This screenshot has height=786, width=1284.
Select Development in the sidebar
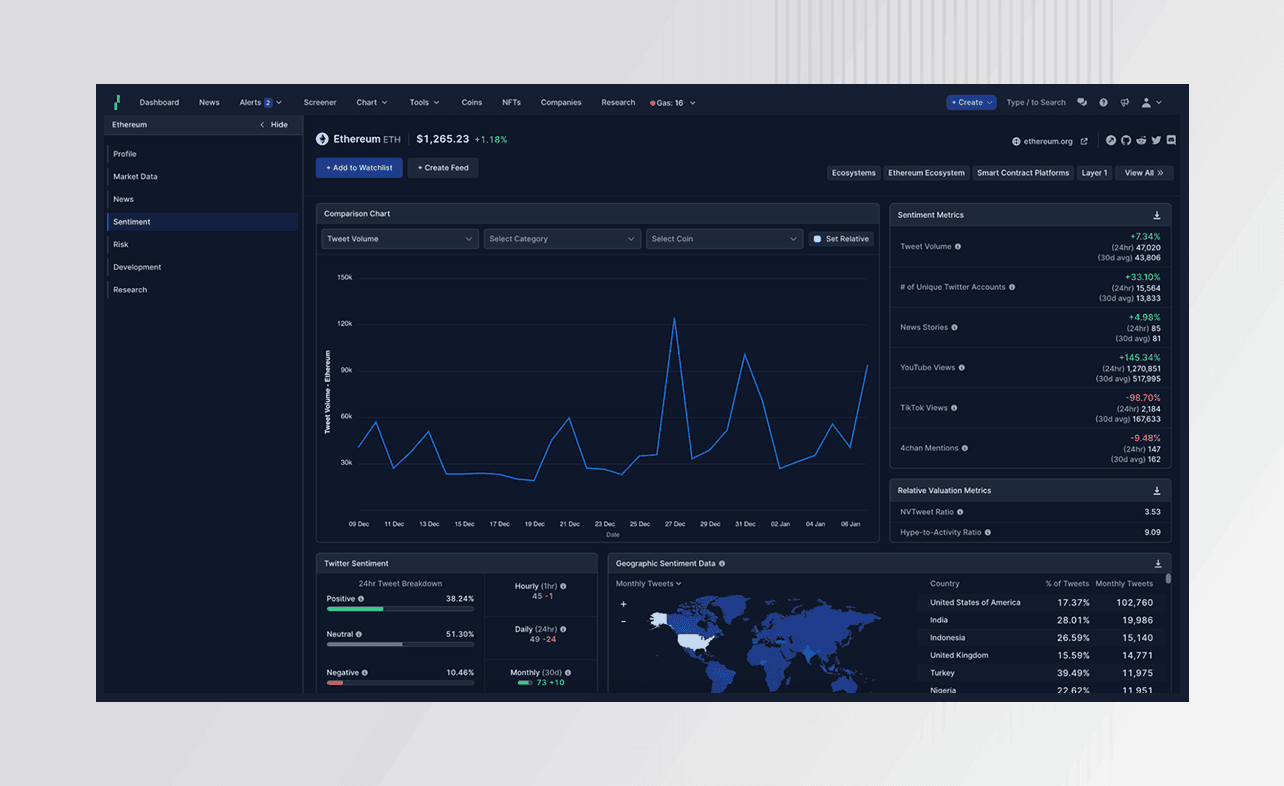pos(203,267)
